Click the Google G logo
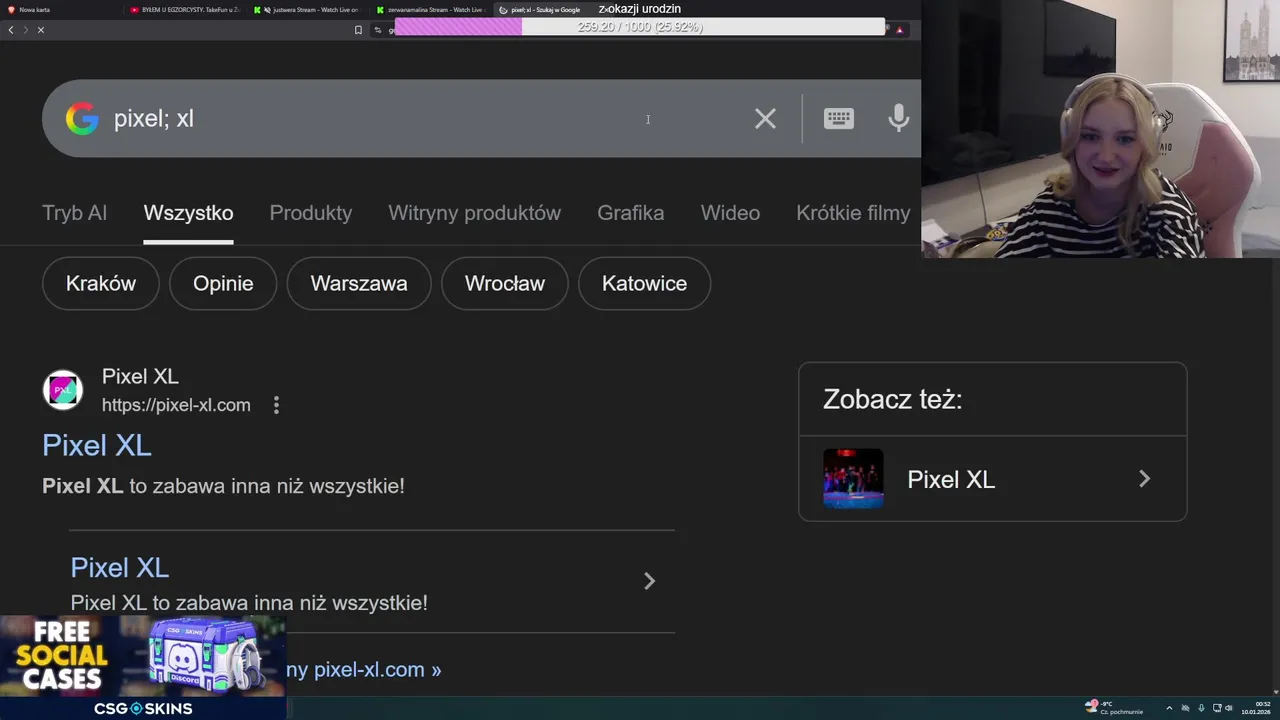1280x720 pixels. (x=82, y=119)
